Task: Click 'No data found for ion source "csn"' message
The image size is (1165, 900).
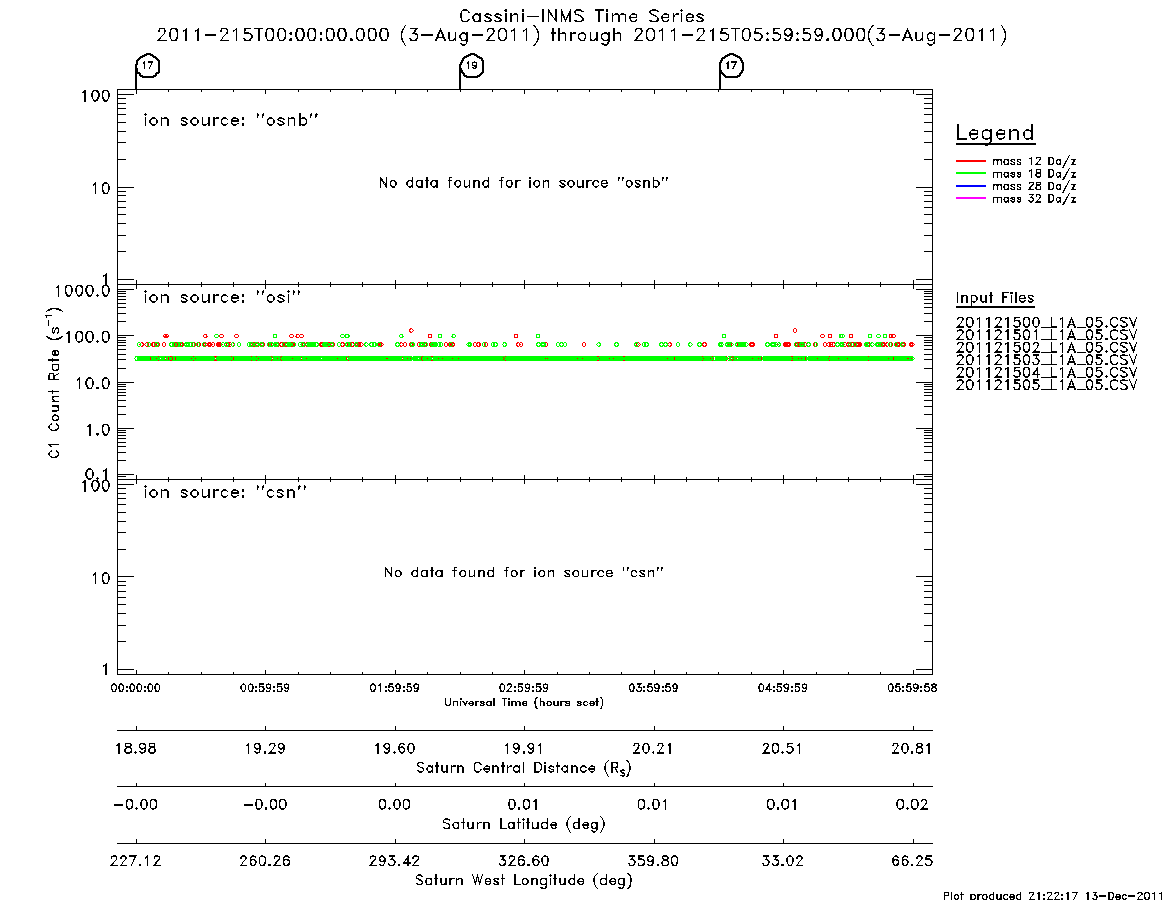Action: coord(524,572)
